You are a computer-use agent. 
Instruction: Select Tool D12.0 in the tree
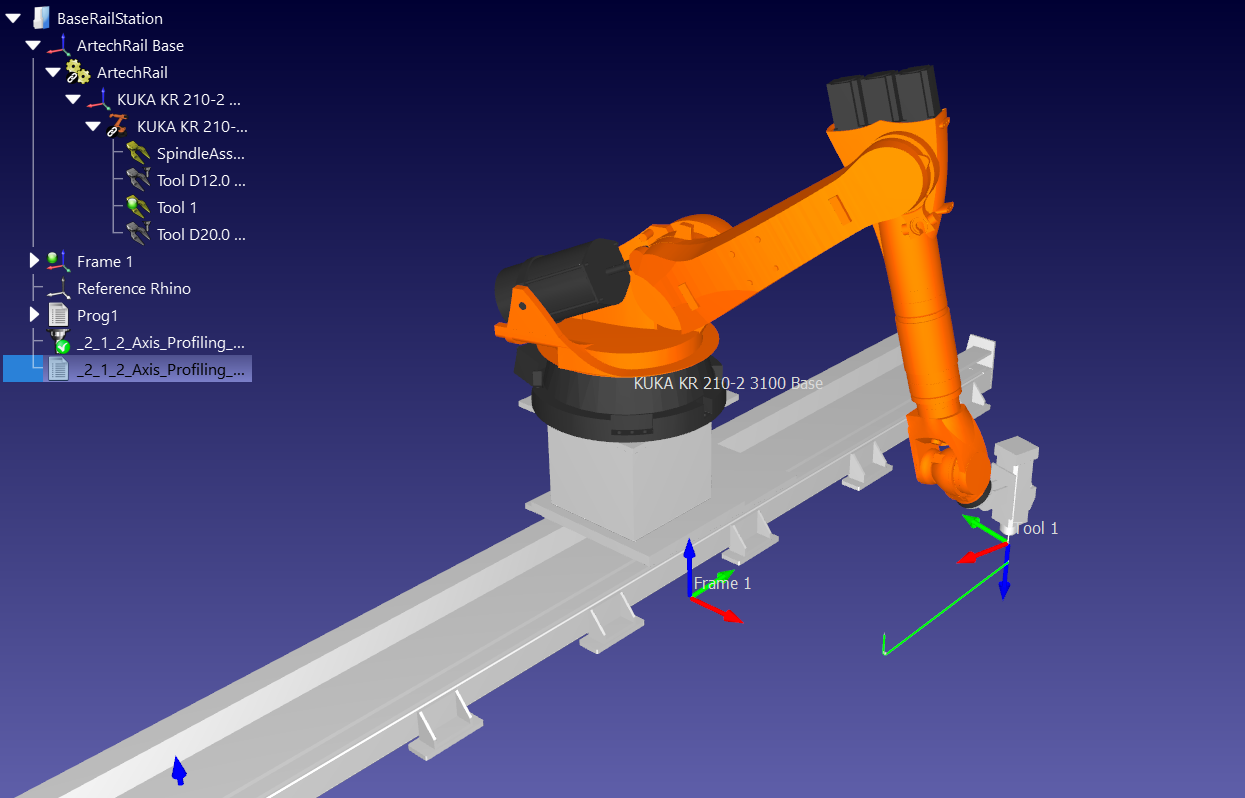(x=200, y=180)
